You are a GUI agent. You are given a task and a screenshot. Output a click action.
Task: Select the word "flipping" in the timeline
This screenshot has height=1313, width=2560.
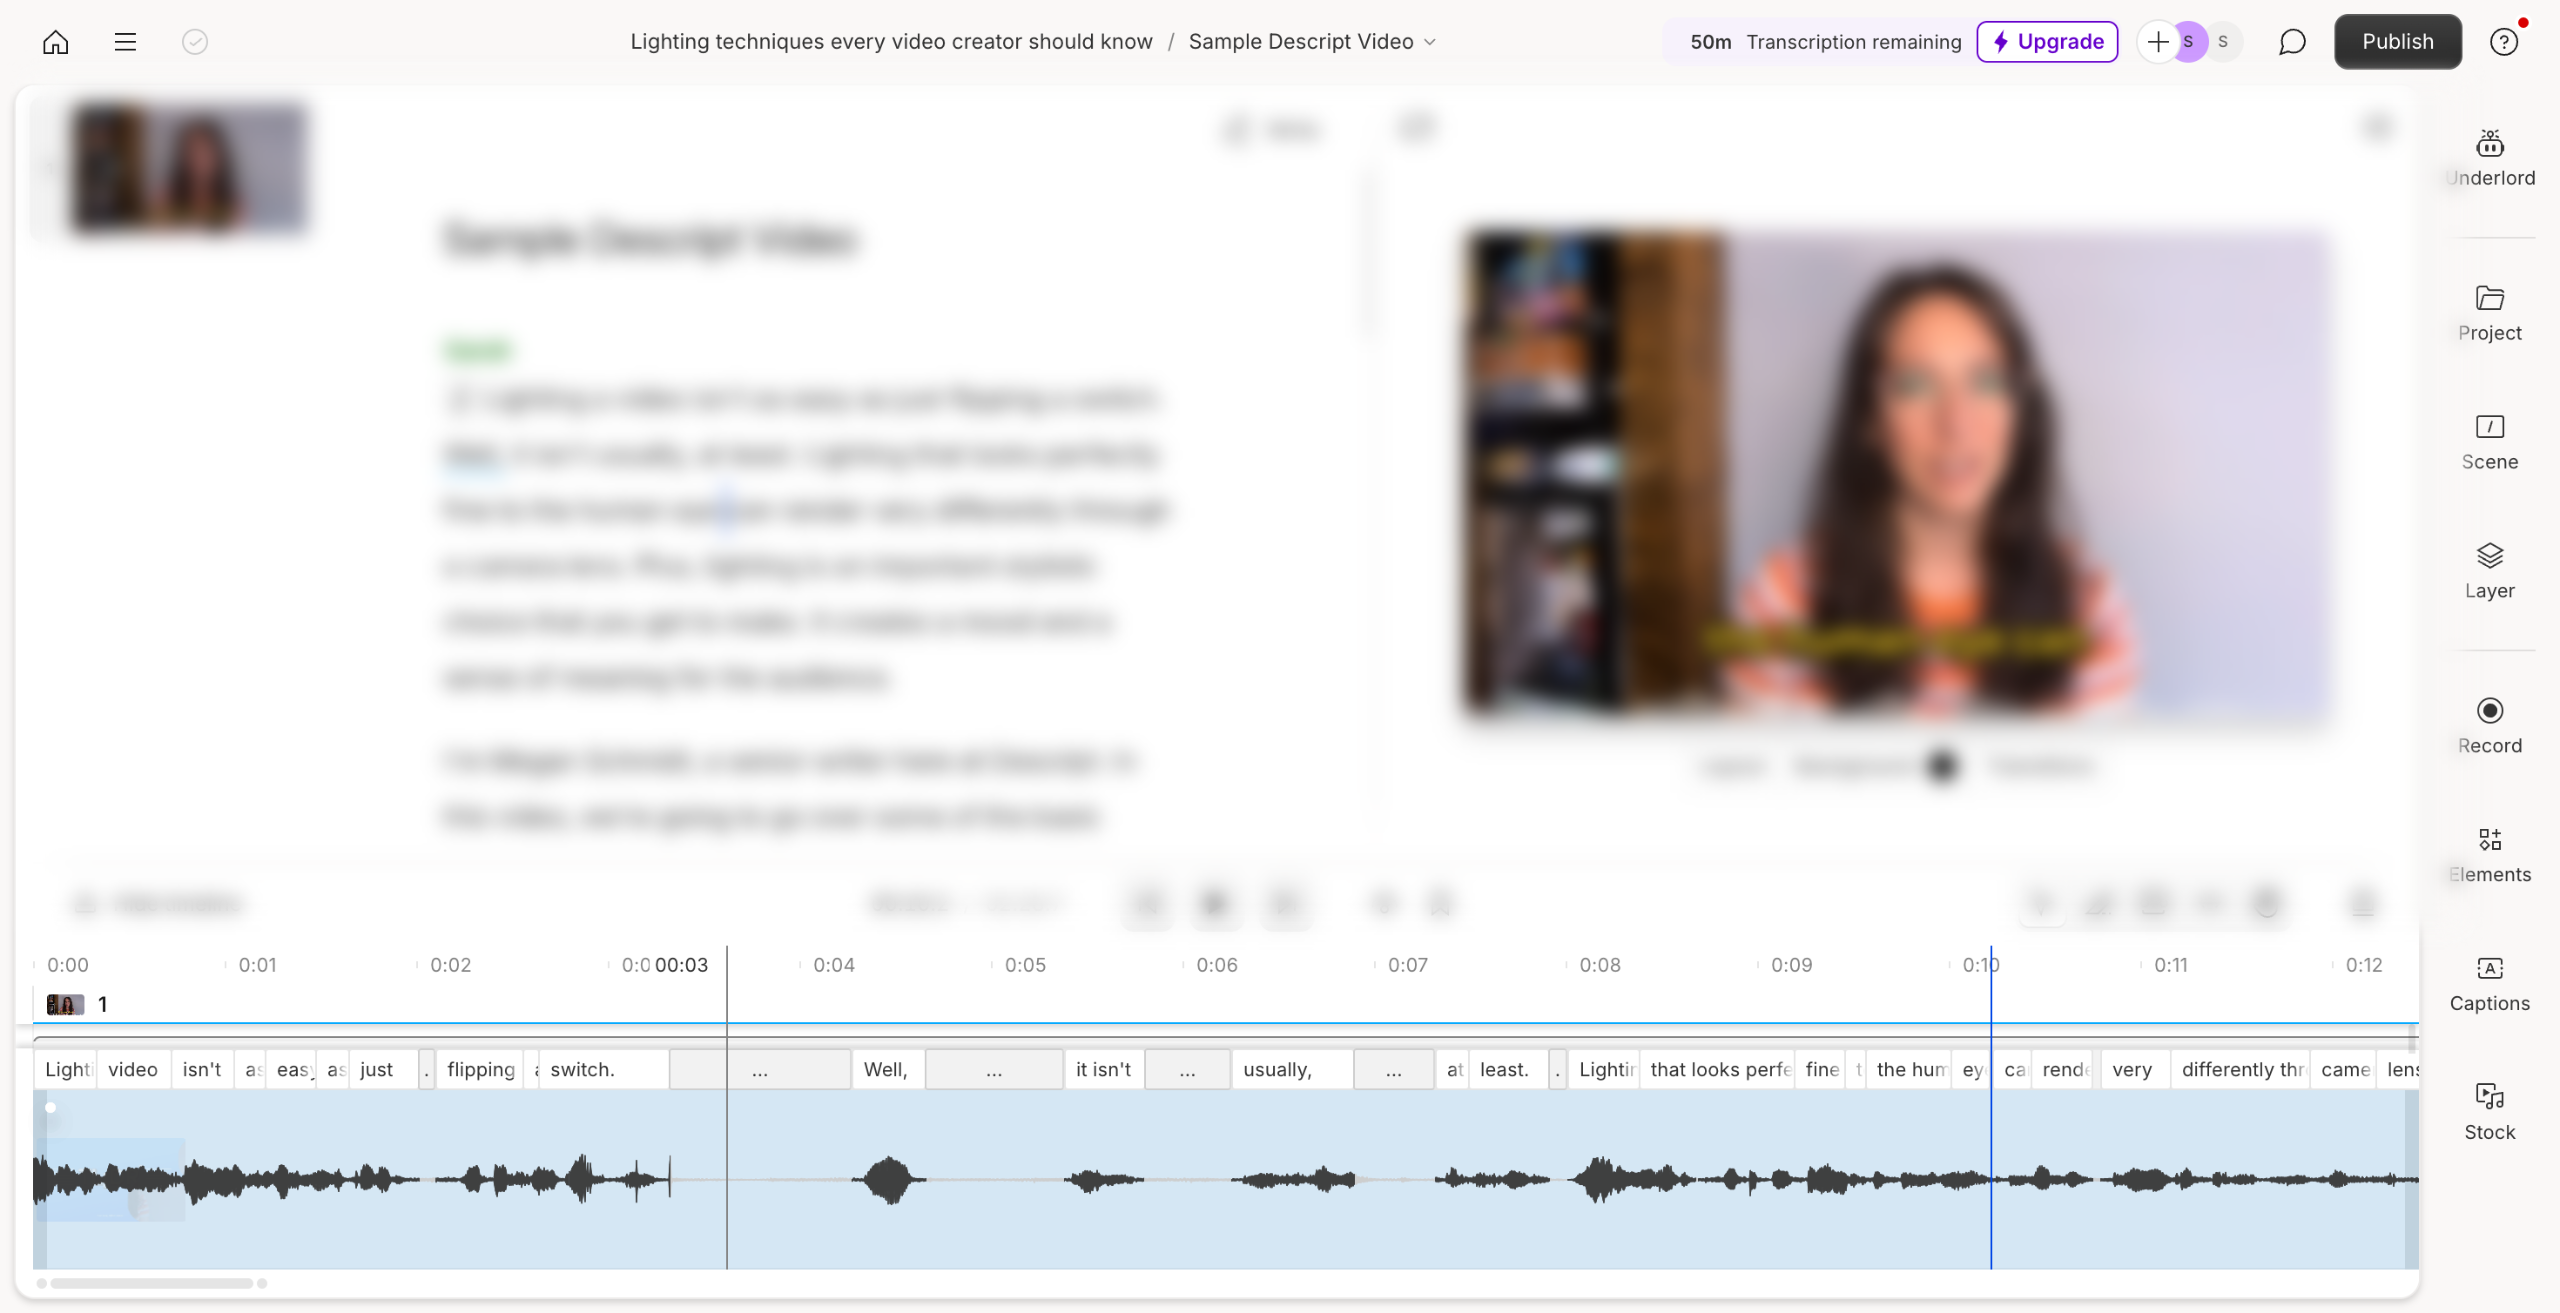pyautogui.click(x=480, y=1069)
